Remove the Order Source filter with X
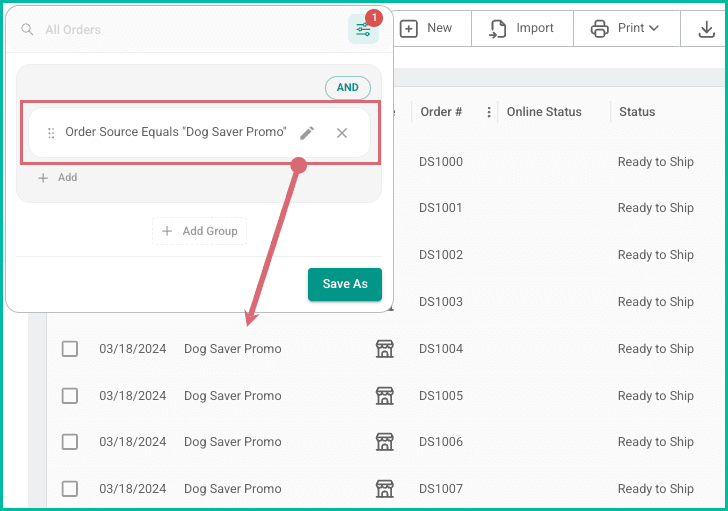This screenshot has height=511, width=728. point(342,133)
